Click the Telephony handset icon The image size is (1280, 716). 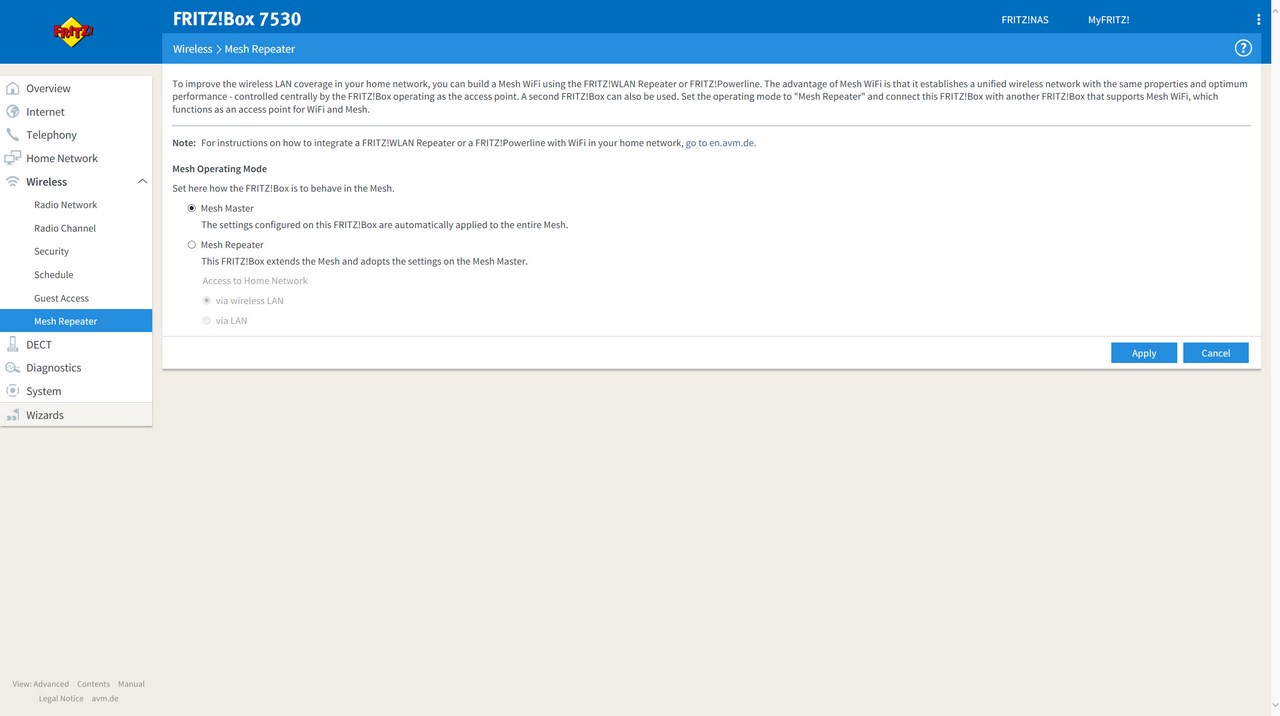(13, 135)
